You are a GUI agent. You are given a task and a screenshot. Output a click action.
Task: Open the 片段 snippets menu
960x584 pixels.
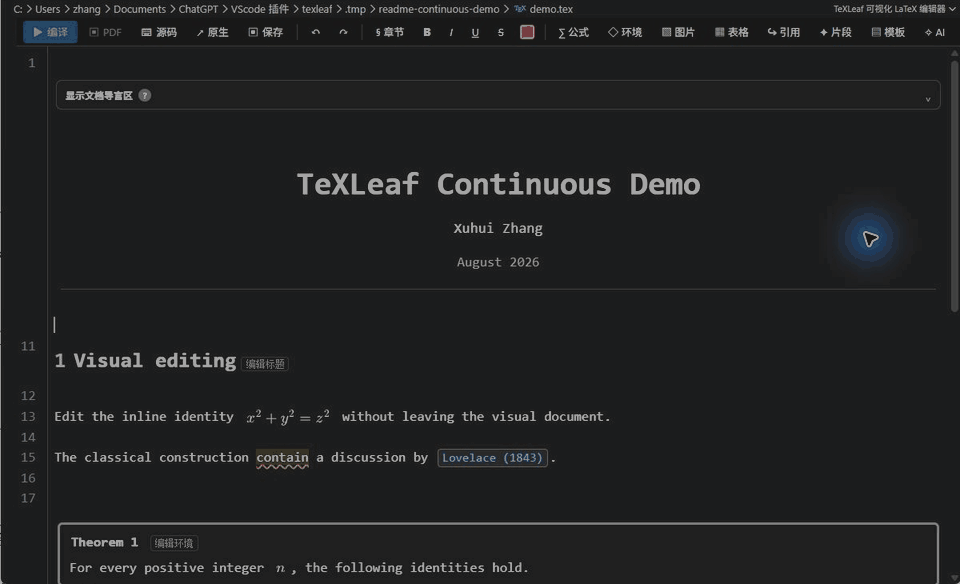click(x=836, y=32)
